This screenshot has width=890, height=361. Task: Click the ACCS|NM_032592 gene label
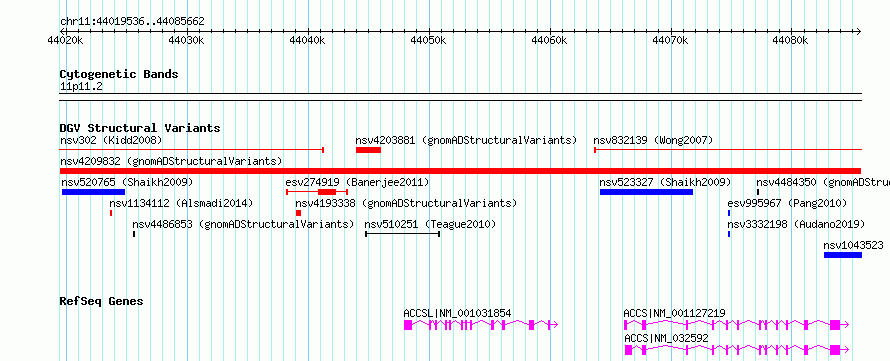coord(666,338)
